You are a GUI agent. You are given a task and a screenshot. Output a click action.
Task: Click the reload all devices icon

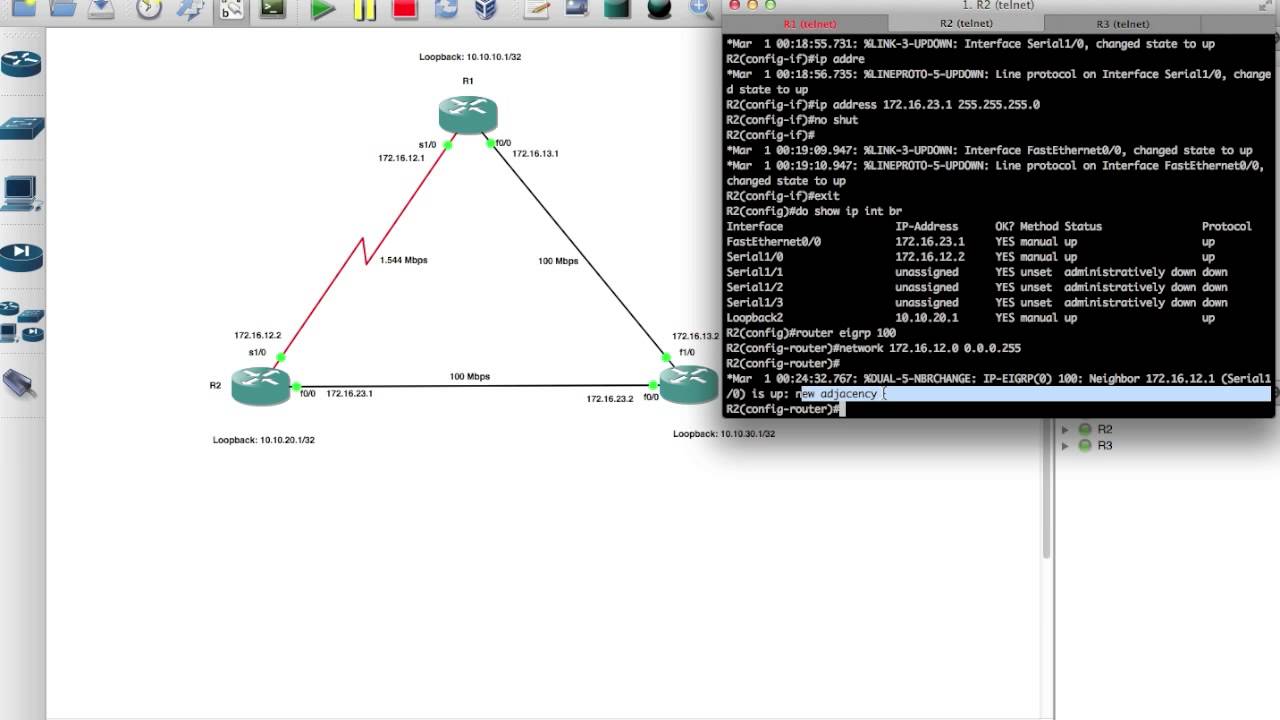click(x=445, y=9)
